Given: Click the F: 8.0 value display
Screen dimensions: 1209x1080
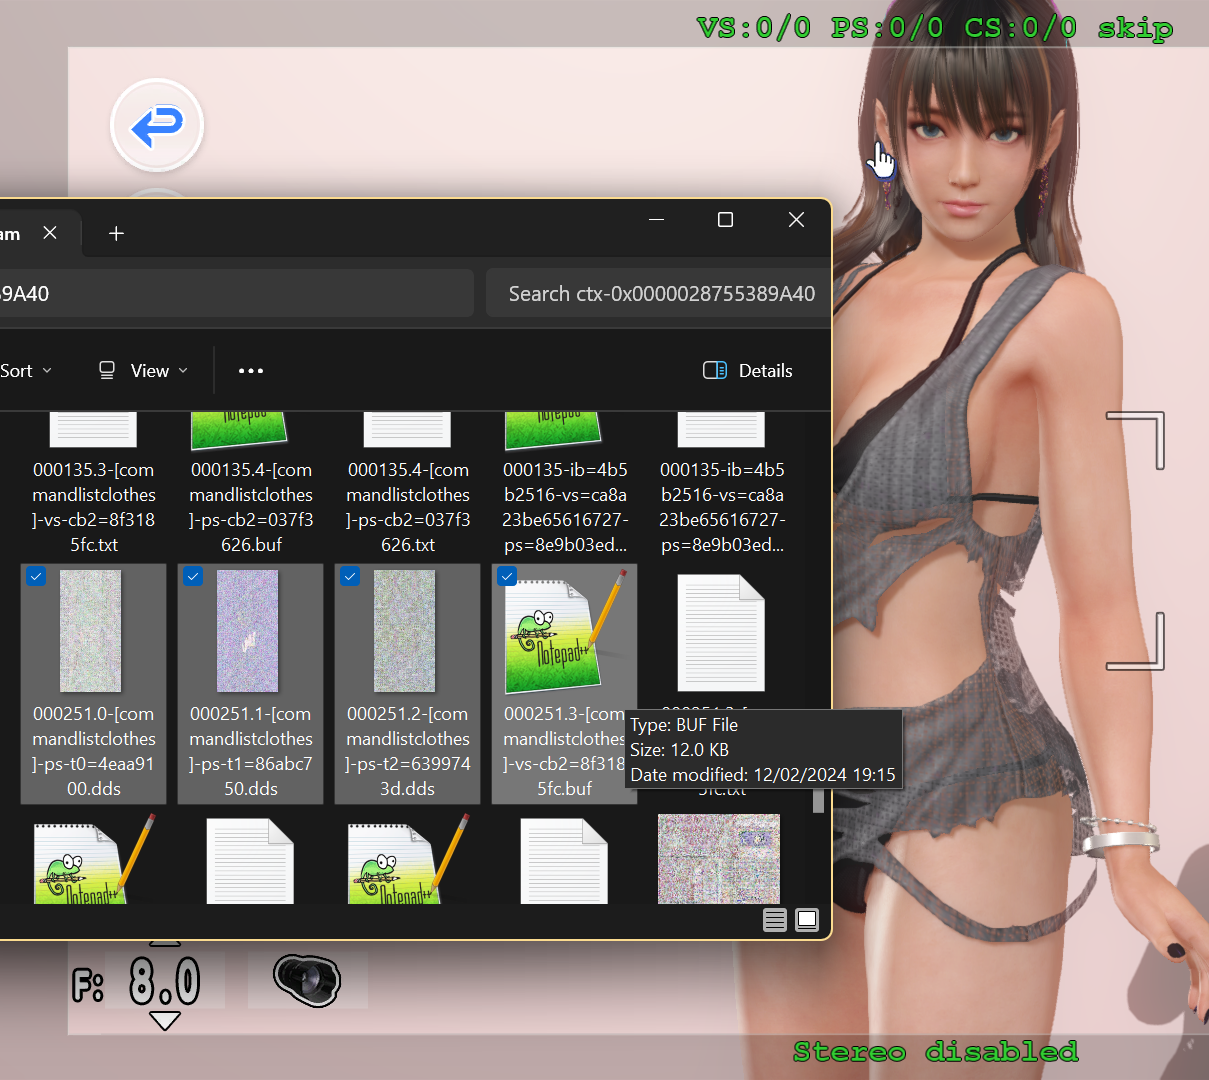Looking at the screenshot, I should click(x=164, y=982).
